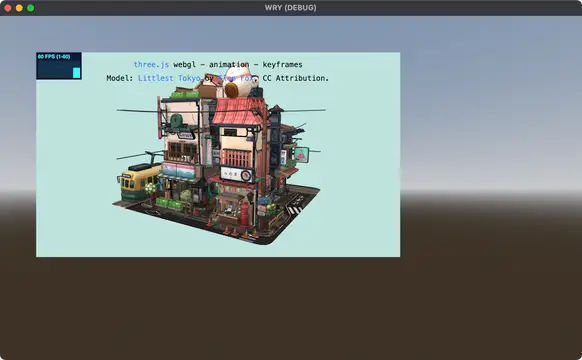
Task: Maximize window using the green button
Action: (31, 8)
